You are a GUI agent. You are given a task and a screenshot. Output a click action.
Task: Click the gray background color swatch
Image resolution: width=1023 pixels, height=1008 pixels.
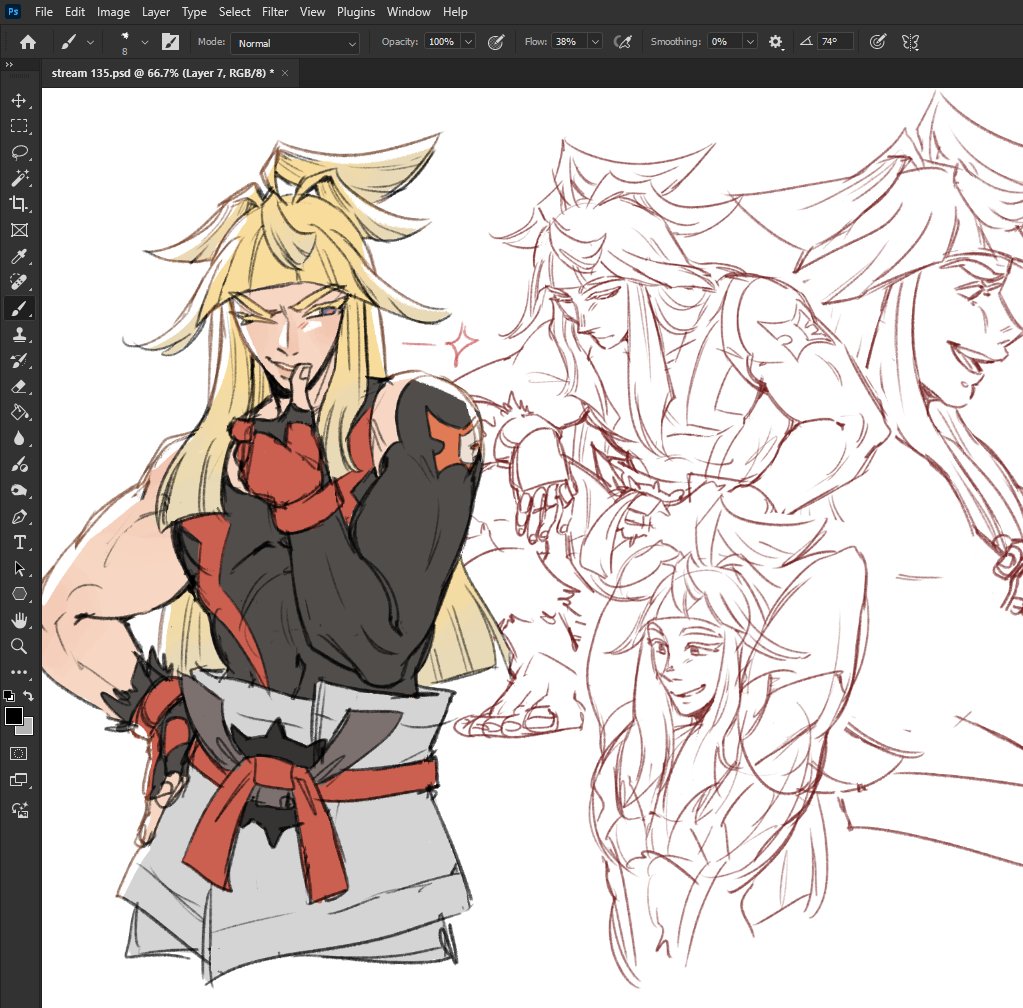tap(26, 728)
